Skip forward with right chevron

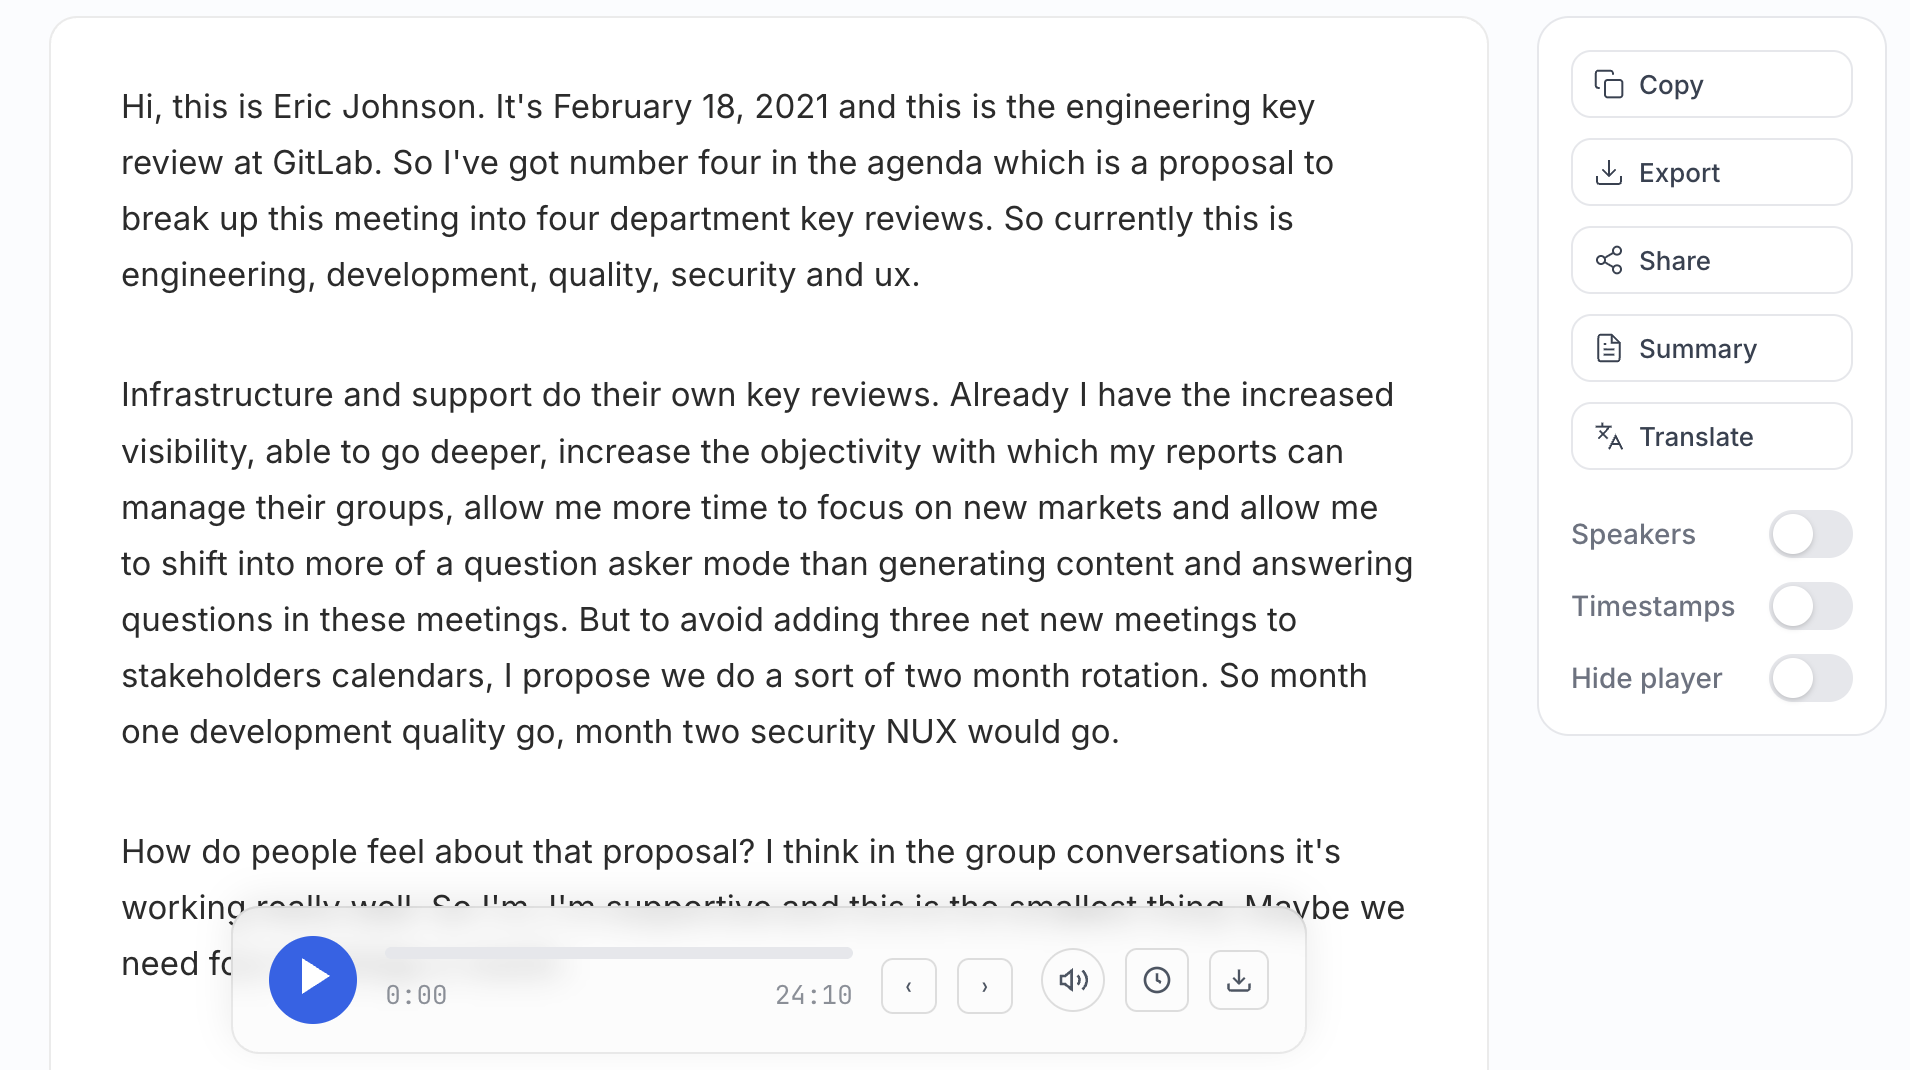(984, 985)
